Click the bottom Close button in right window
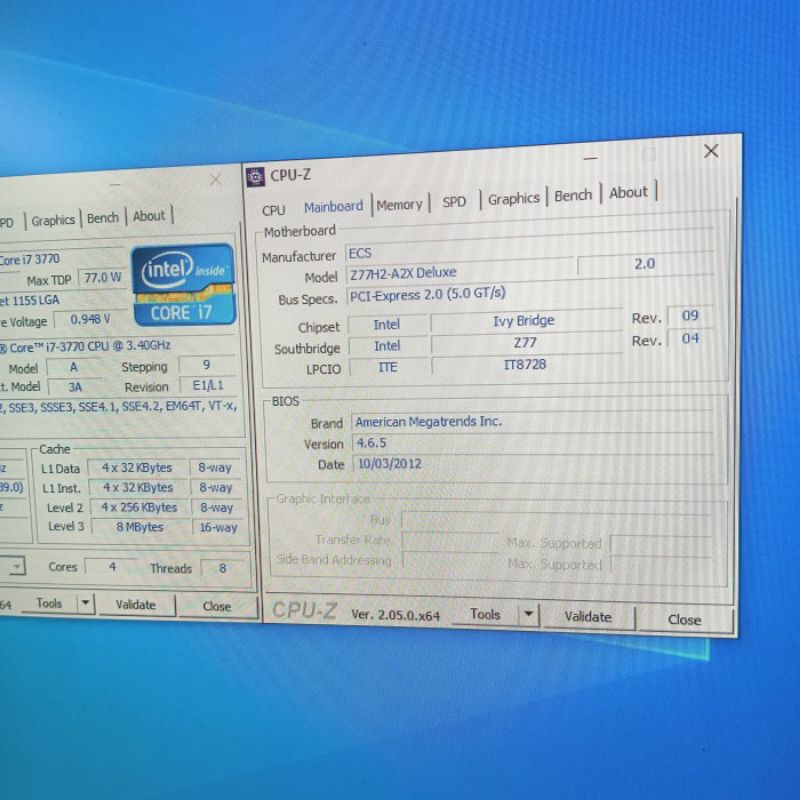 (x=684, y=619)
